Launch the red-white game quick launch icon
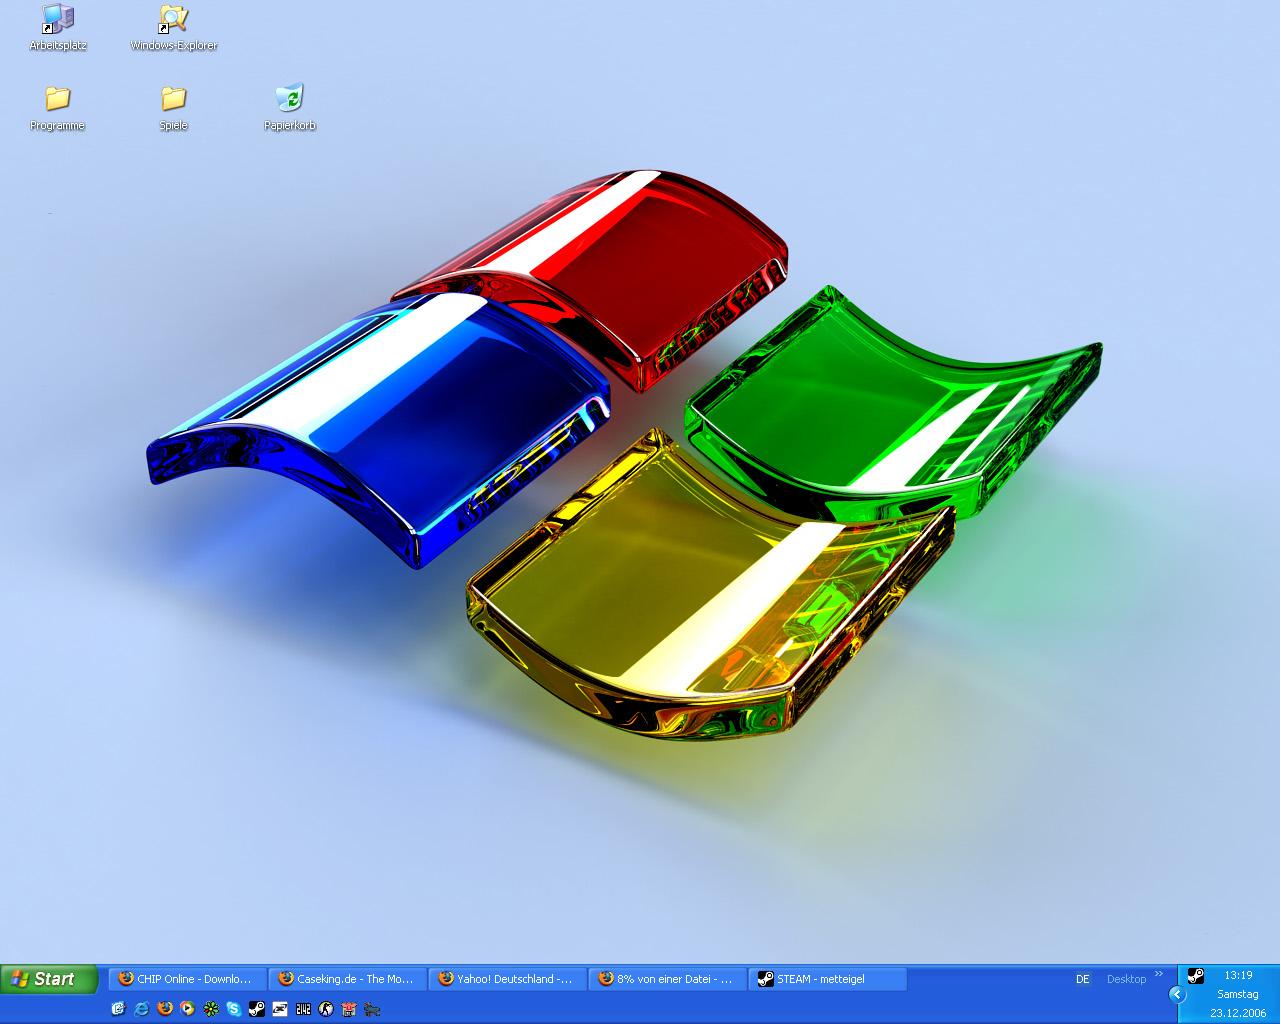1280x1024 pixels. click(x=349, y=1009)
